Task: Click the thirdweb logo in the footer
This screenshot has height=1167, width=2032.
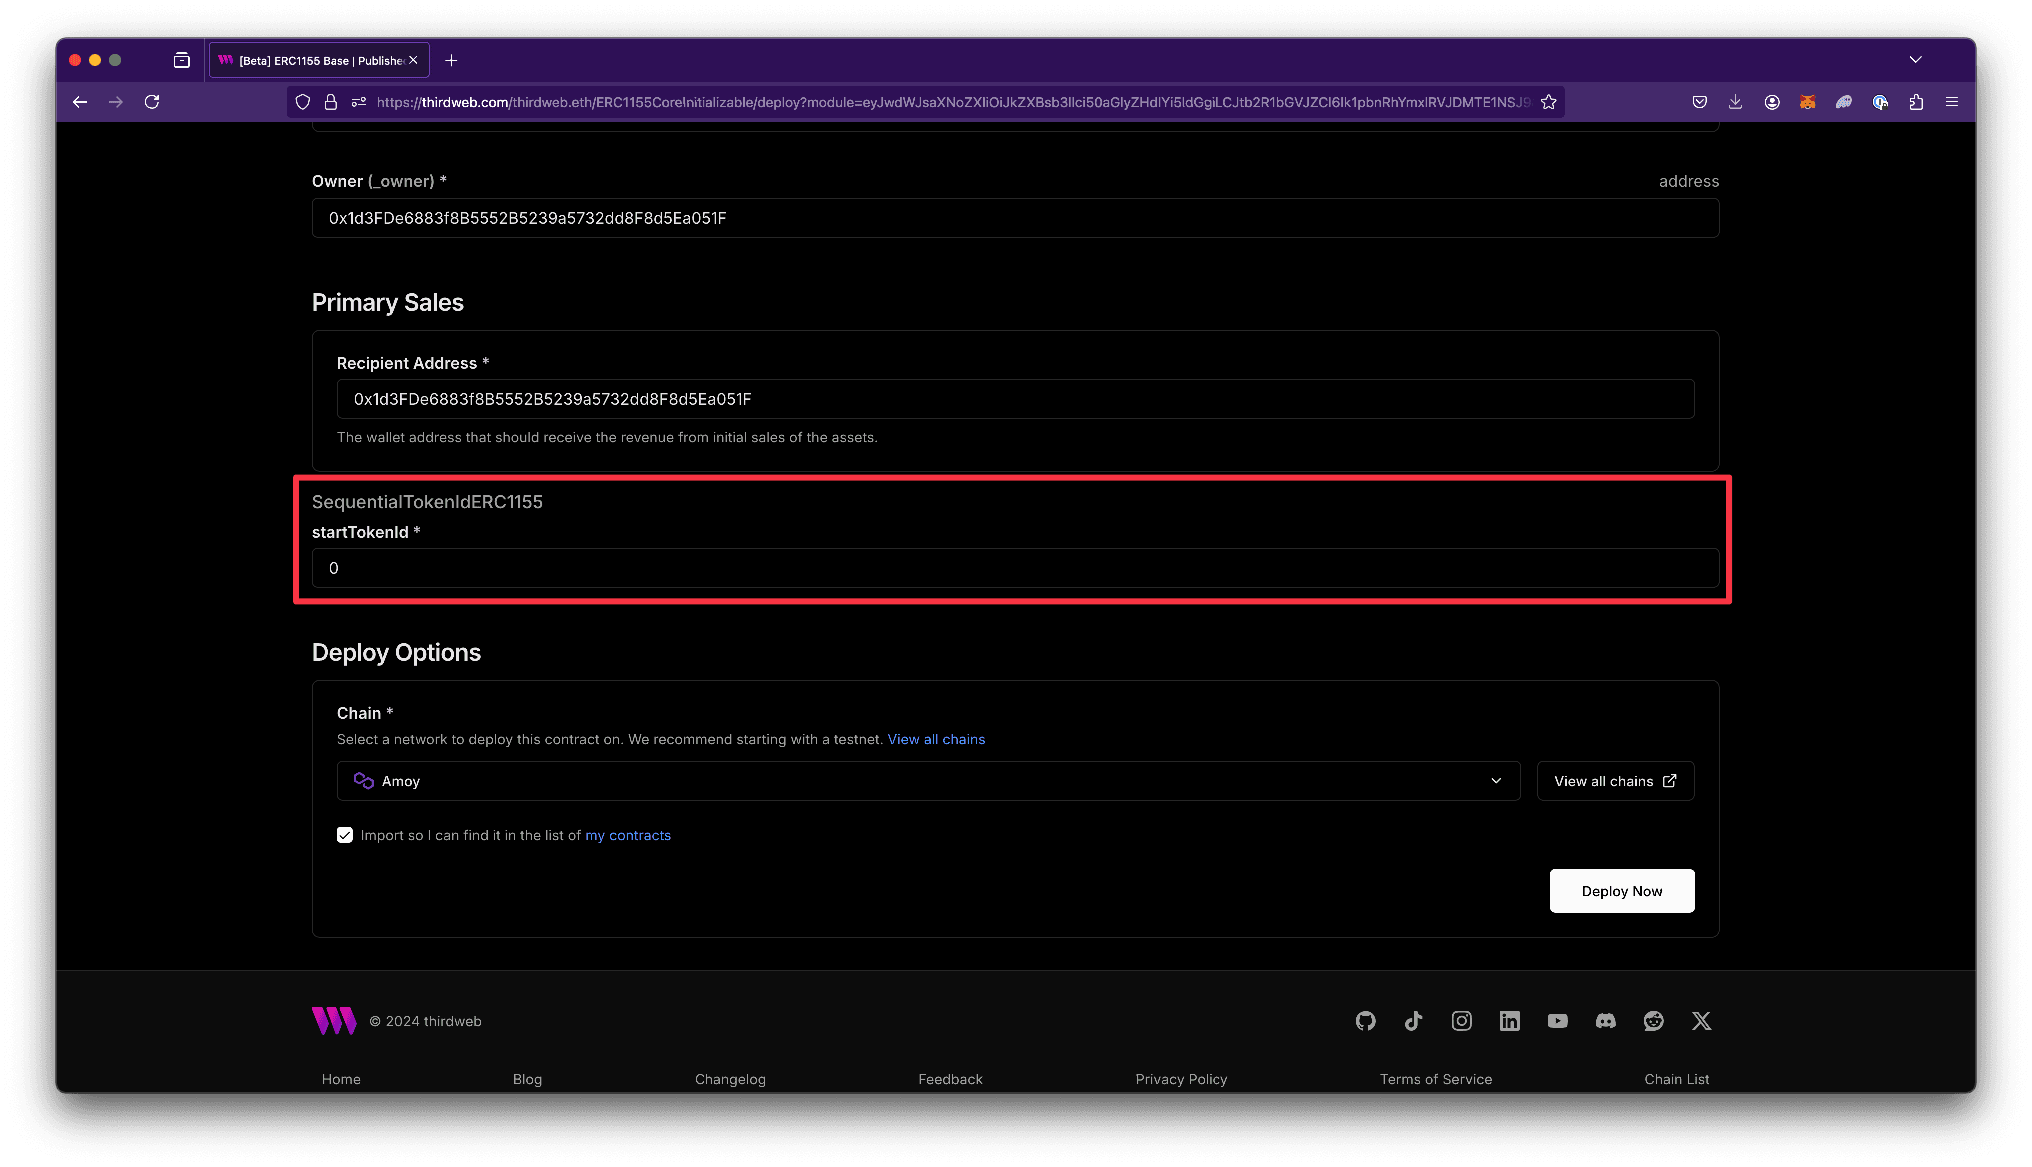Action: point(334,1021)
